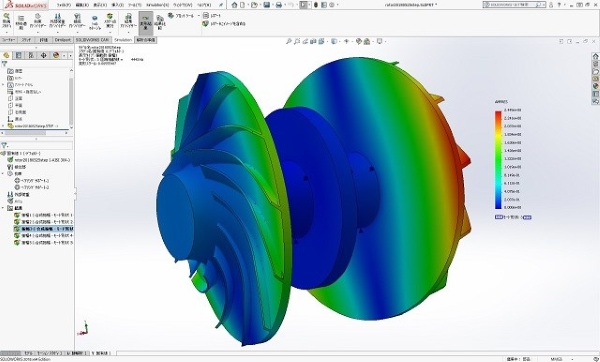Switch to the SOLIDWORKS CAM tab
The image size is (600, 362).
(92, 40)
